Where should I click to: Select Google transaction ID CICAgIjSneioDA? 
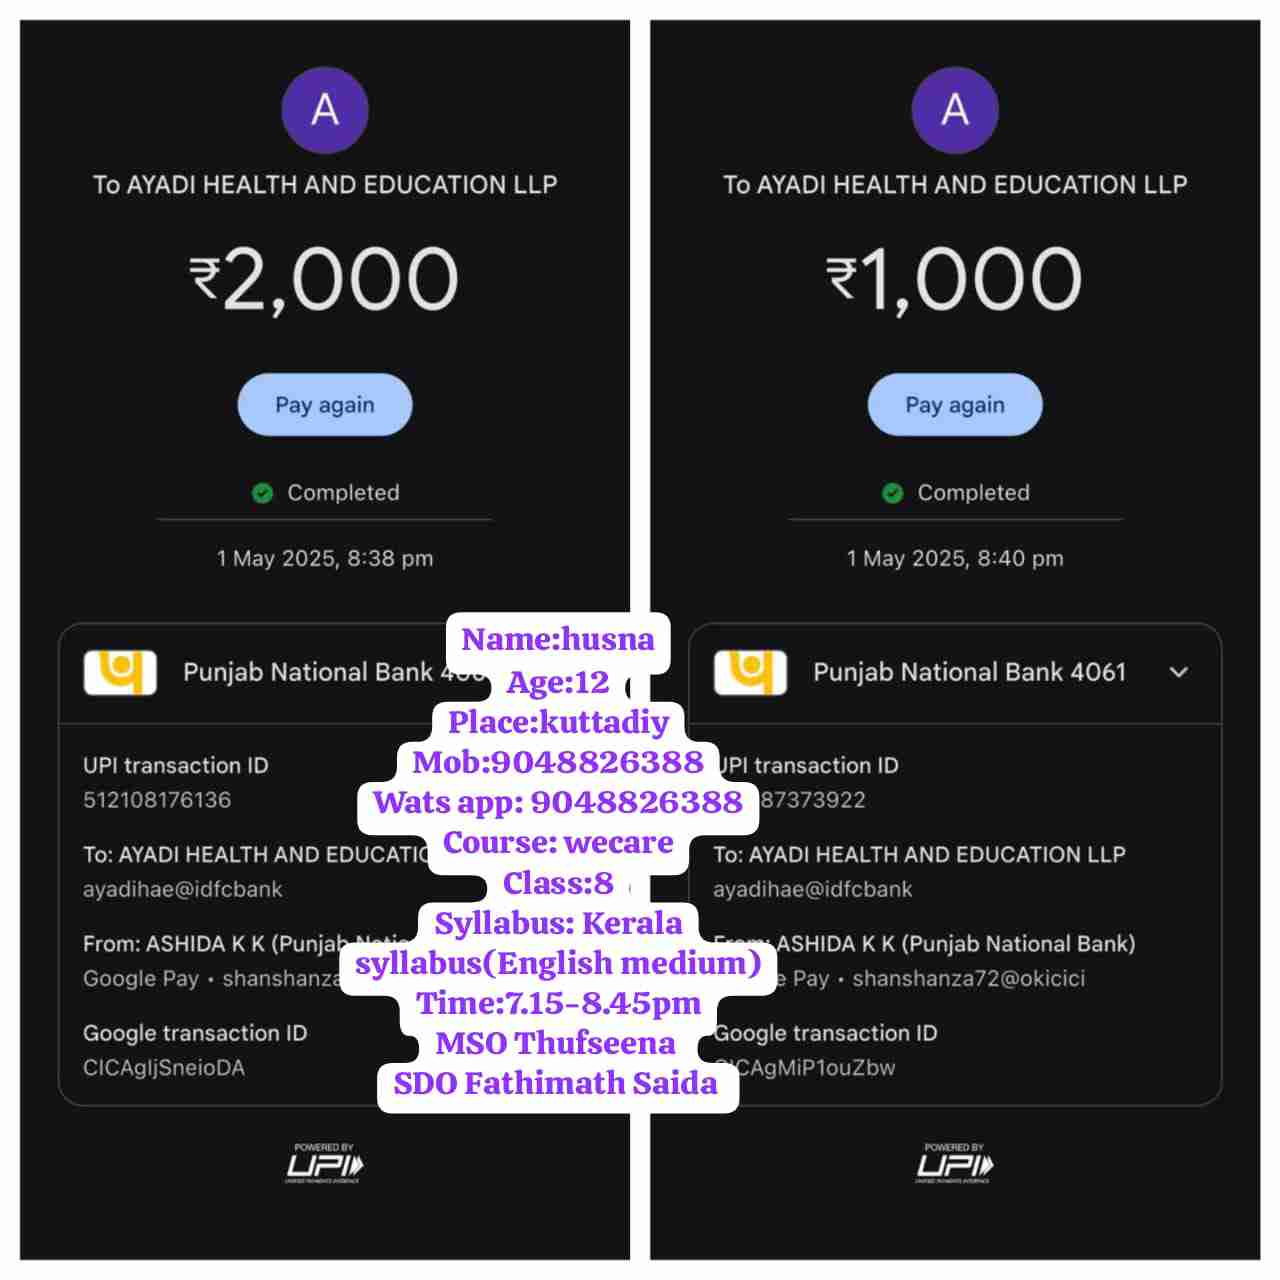point(164,1068)
